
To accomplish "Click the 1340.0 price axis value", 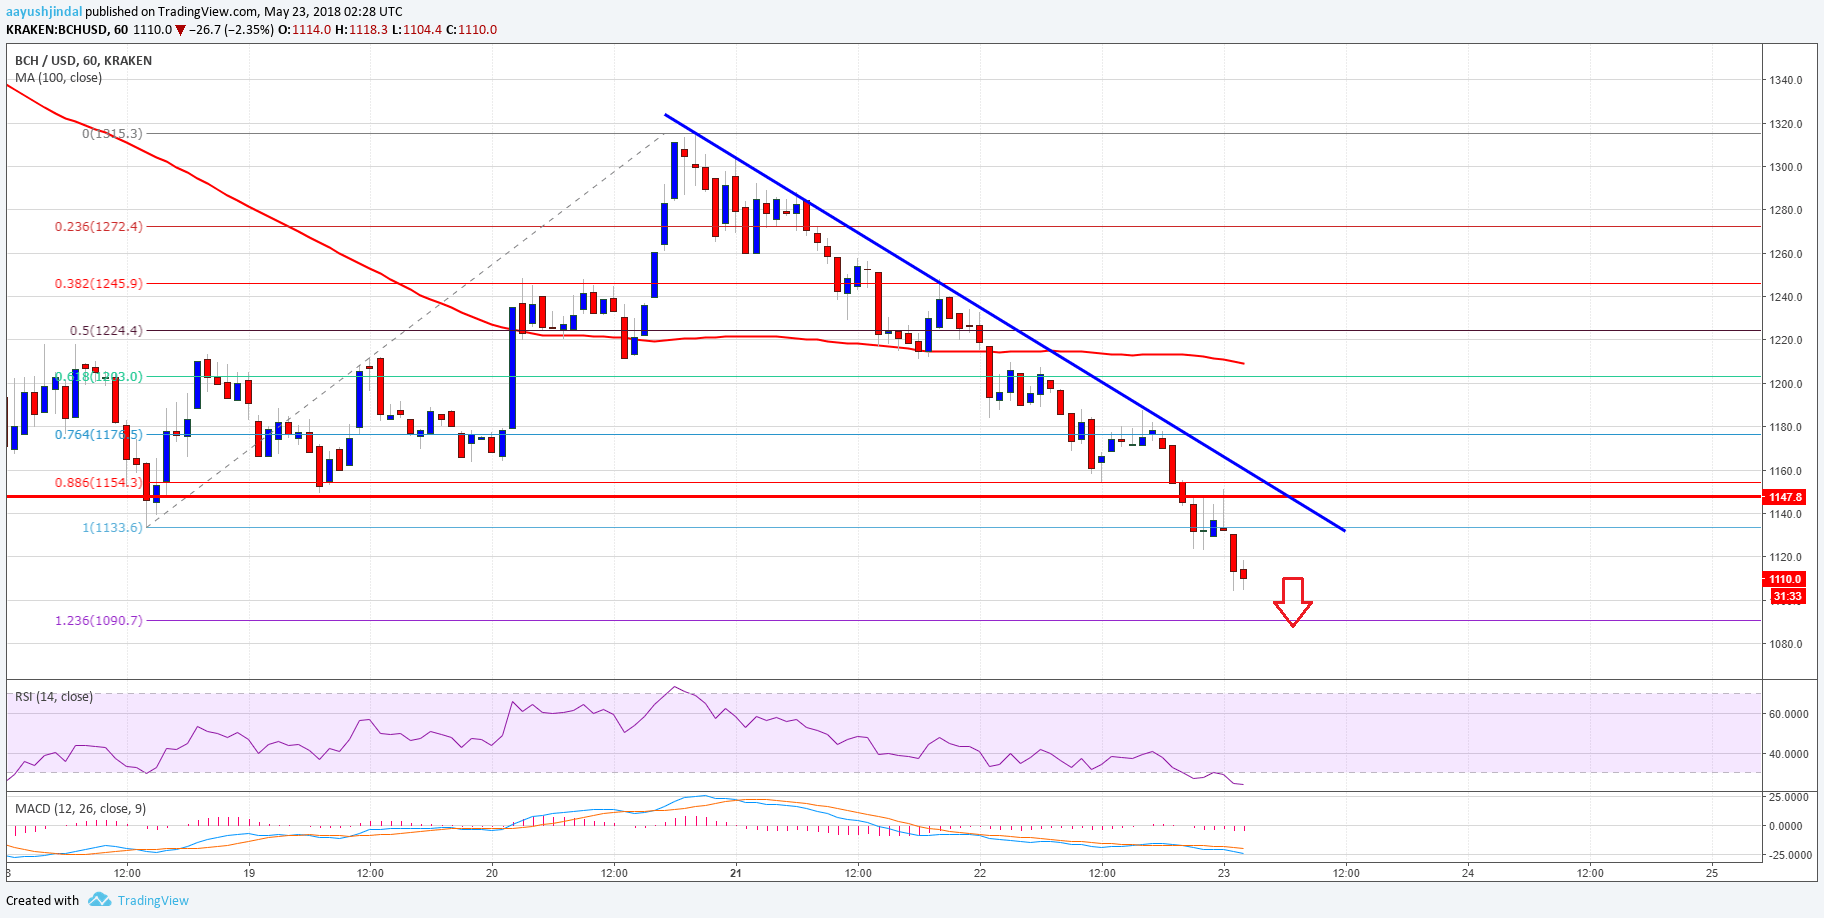I will [1786, 80].
